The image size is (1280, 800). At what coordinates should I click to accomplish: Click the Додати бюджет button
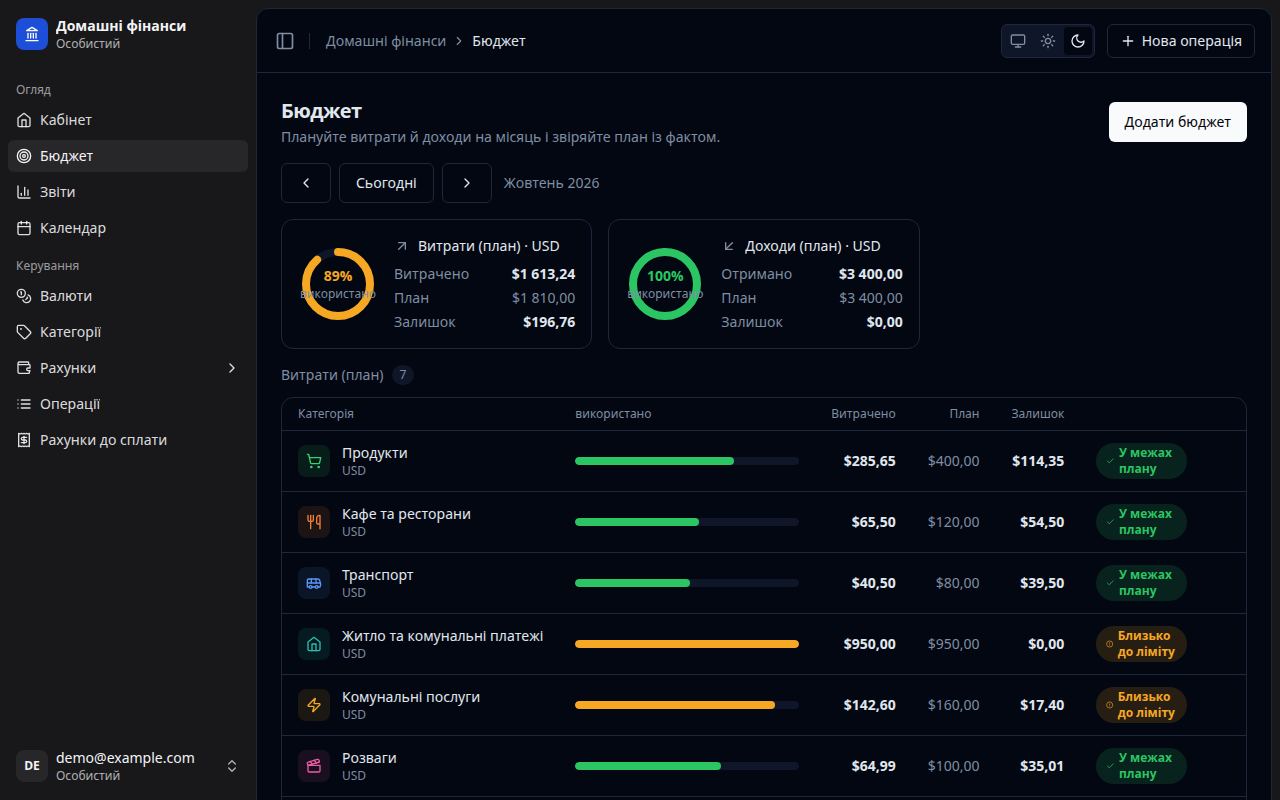tap(1178, 122)
